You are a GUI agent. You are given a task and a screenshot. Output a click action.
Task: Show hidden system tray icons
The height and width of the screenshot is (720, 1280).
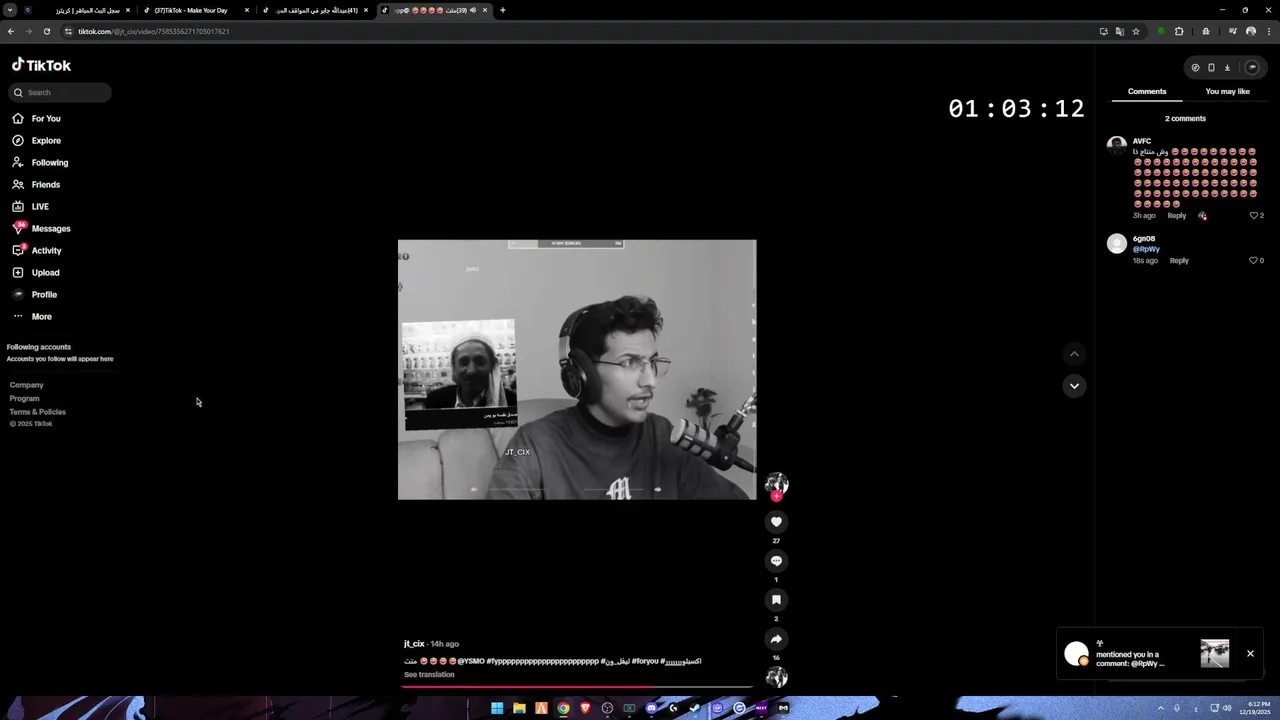tap(1160, 708)
